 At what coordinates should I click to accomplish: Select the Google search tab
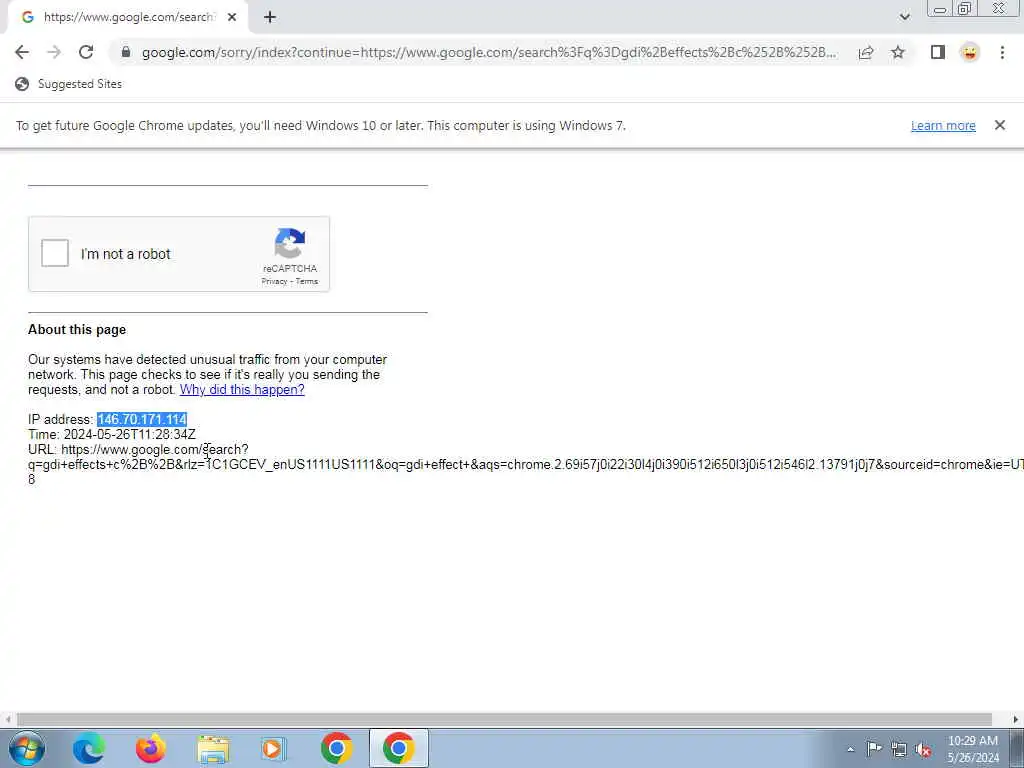click(x=127, y=18)
